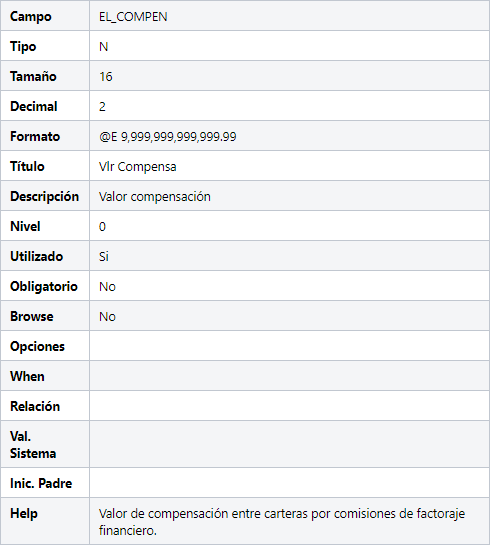Screen dimensions: 490x545
Task: Click the Help row label
Action: tap(24, 514)
